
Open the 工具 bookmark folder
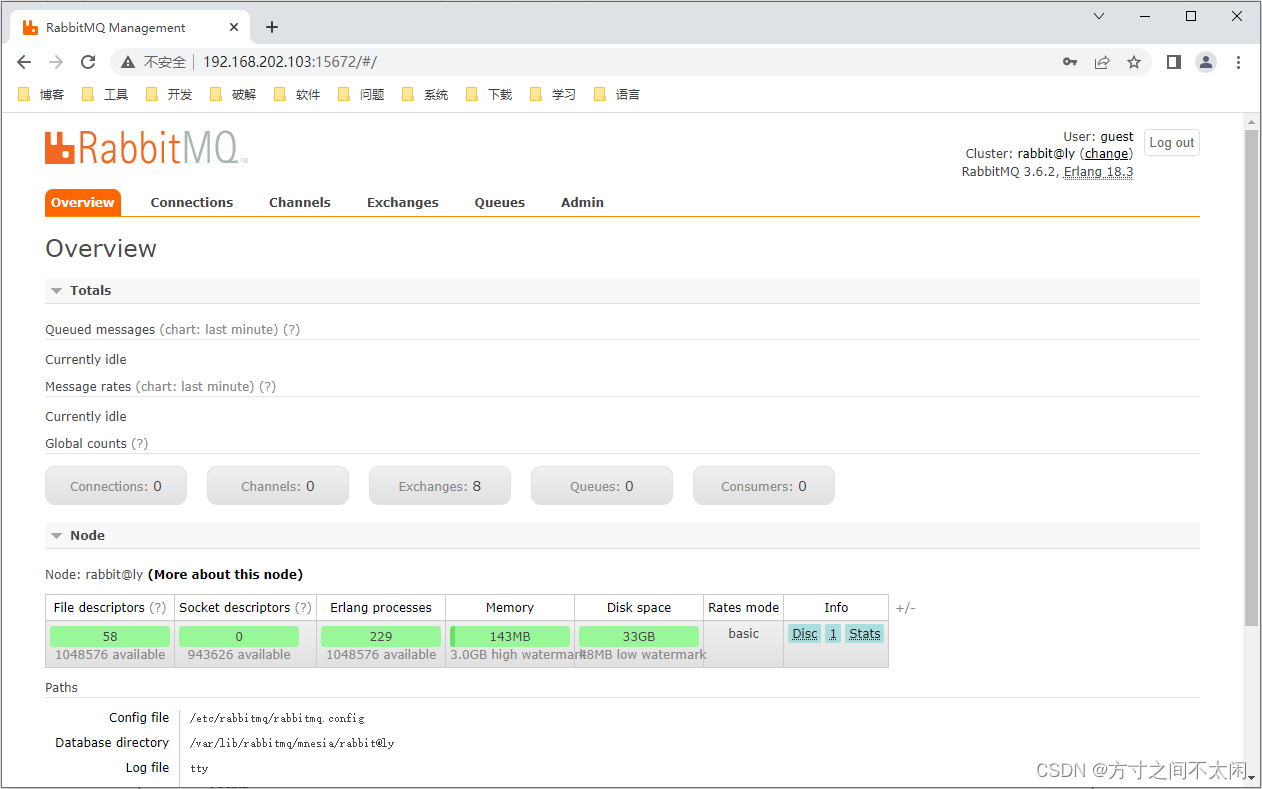106,94
